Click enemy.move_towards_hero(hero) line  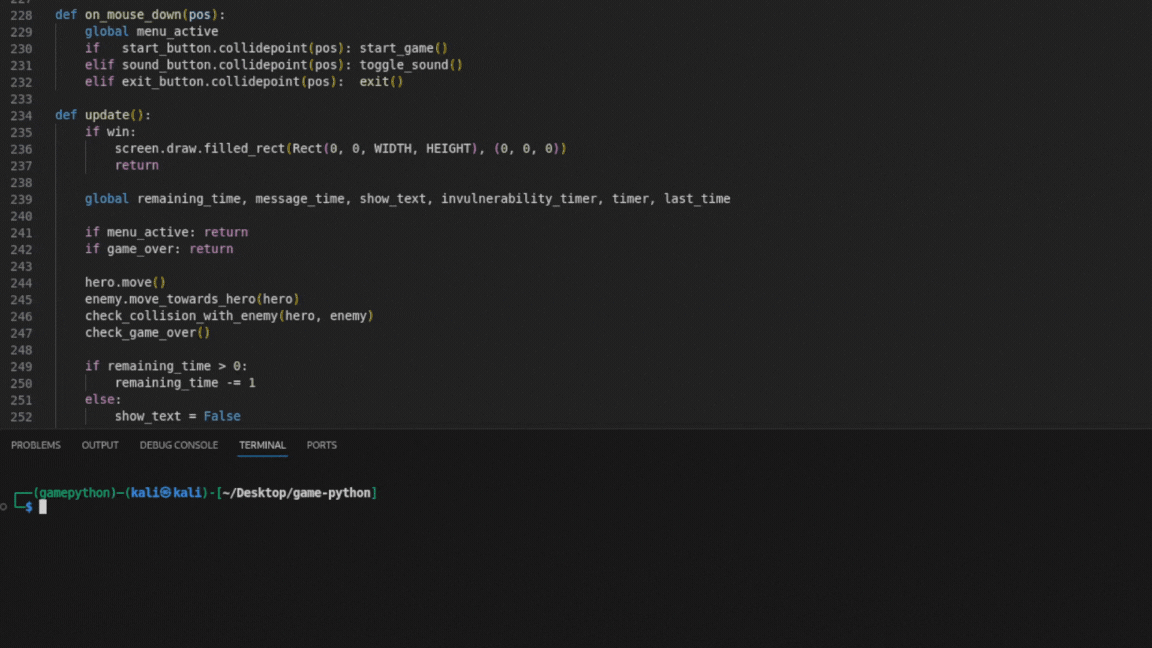[192, 299]
